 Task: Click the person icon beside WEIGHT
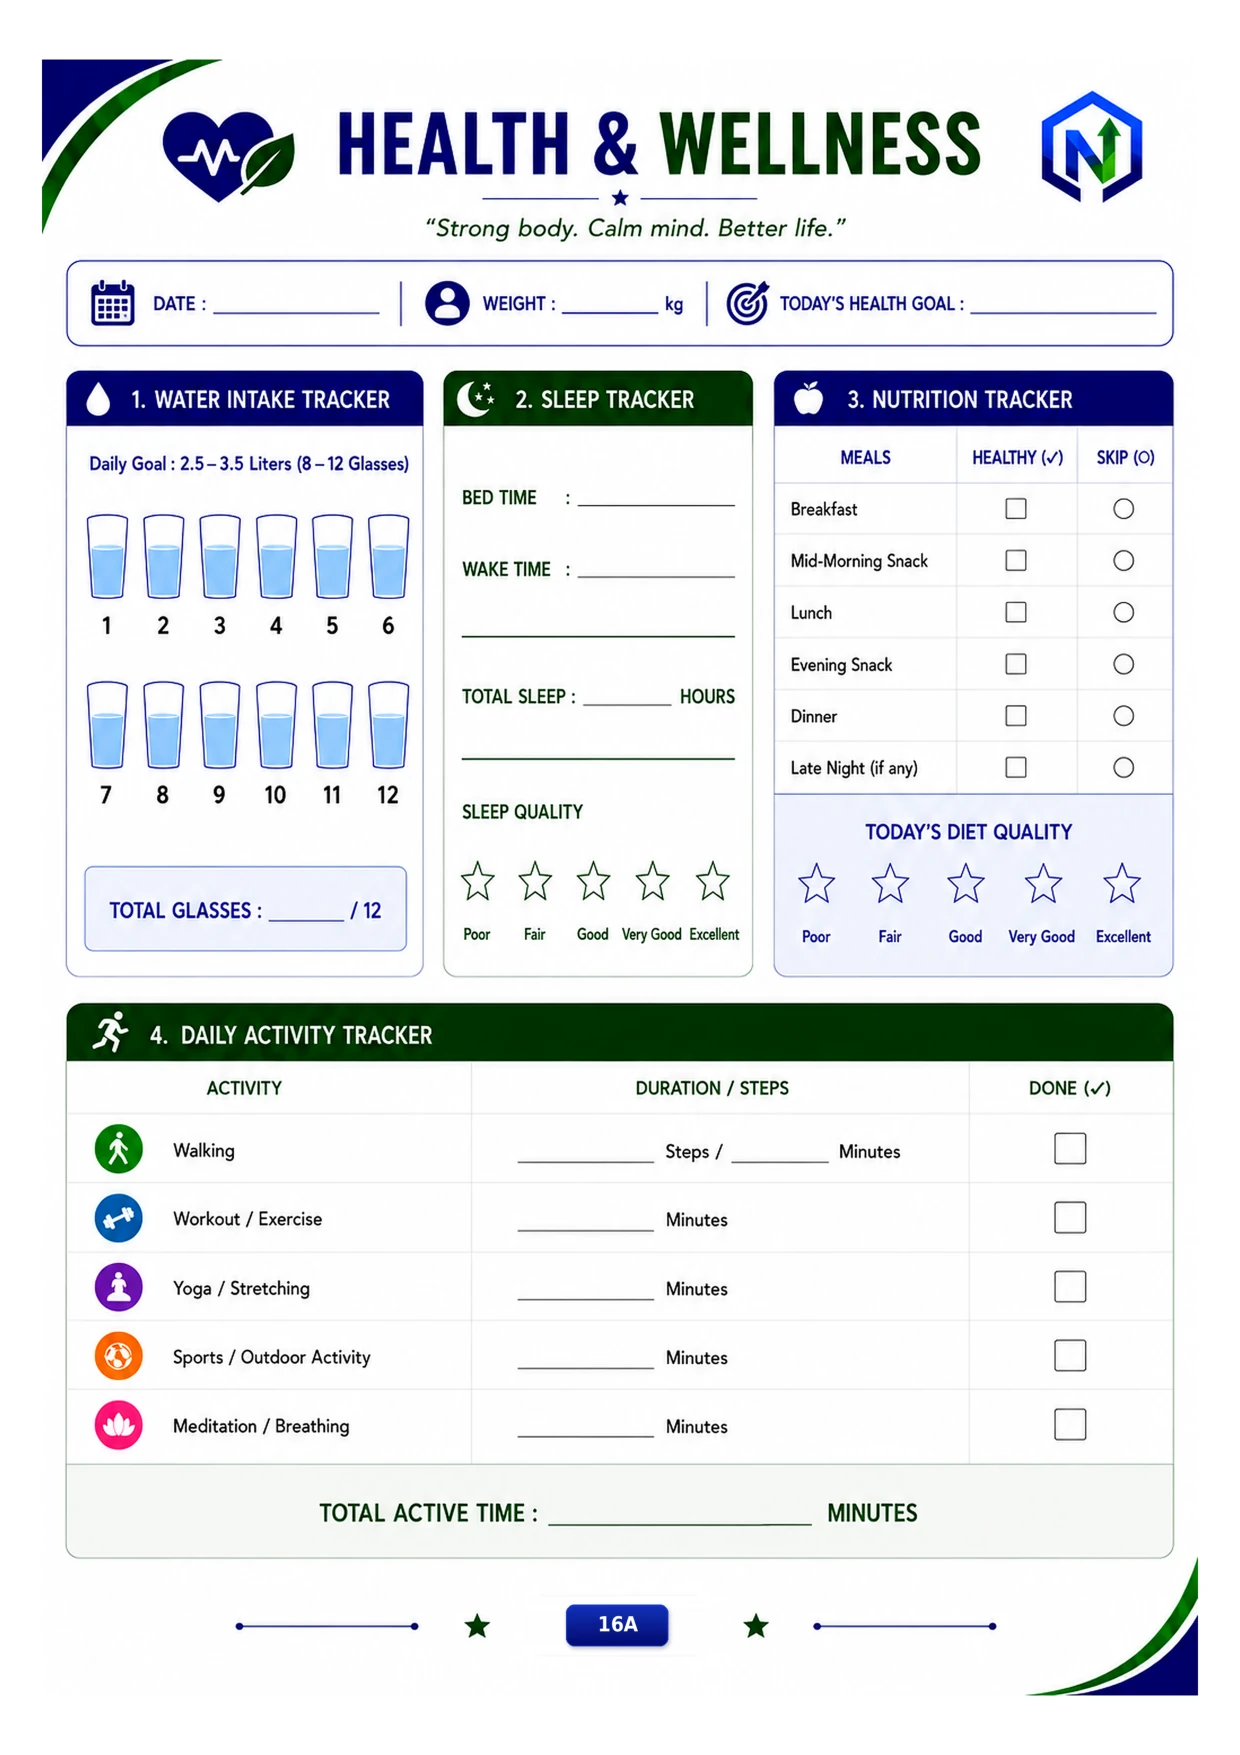447,303
